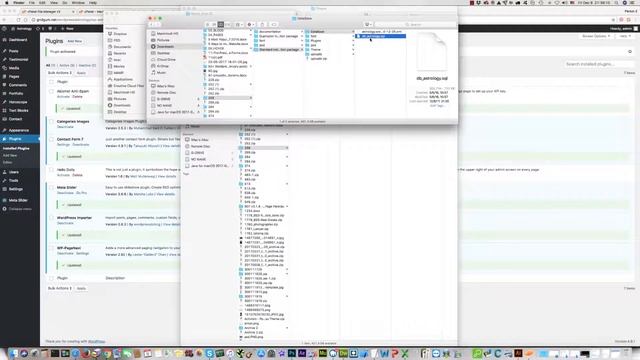Select AirDrop in front Finder sidebar
The height and width of the screenshot is (360, 640).
click(163, 66)
